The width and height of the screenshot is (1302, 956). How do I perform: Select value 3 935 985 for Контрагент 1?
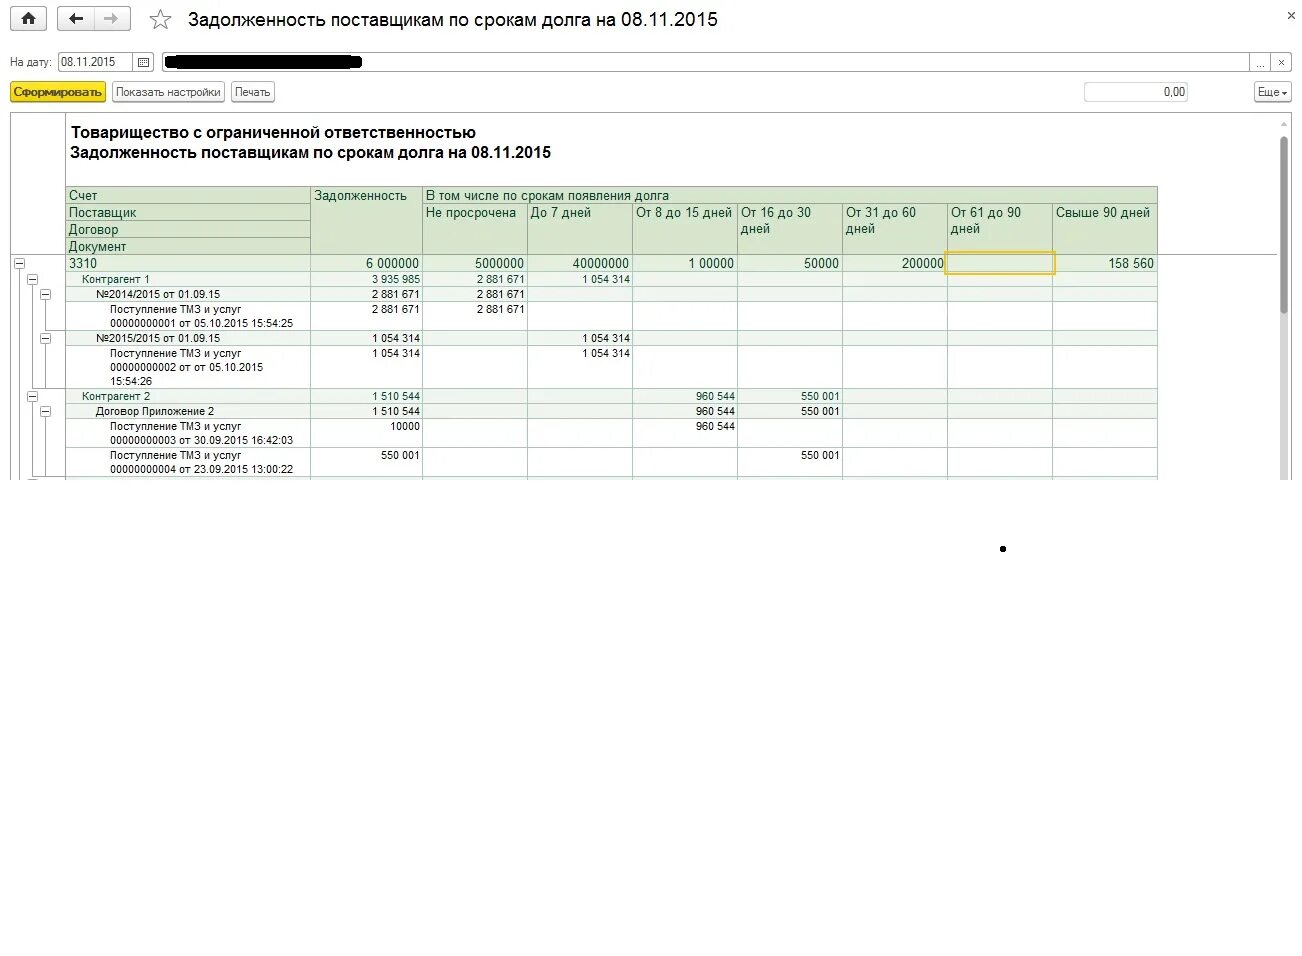[366, 279]
